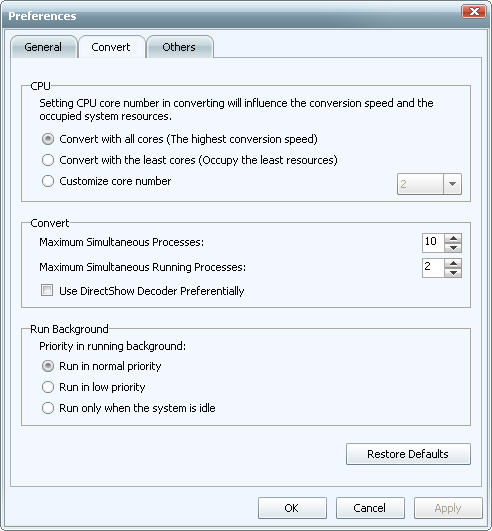
Task: Switch to the General tab
Action: click(x=44, y=47)
